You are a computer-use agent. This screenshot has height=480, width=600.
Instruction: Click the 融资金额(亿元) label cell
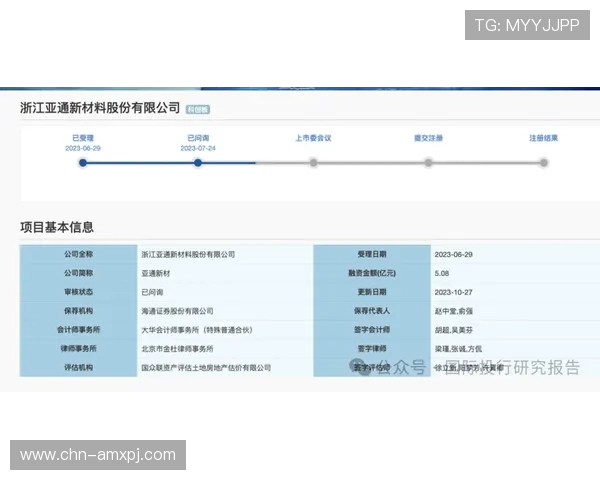(372, 273)
